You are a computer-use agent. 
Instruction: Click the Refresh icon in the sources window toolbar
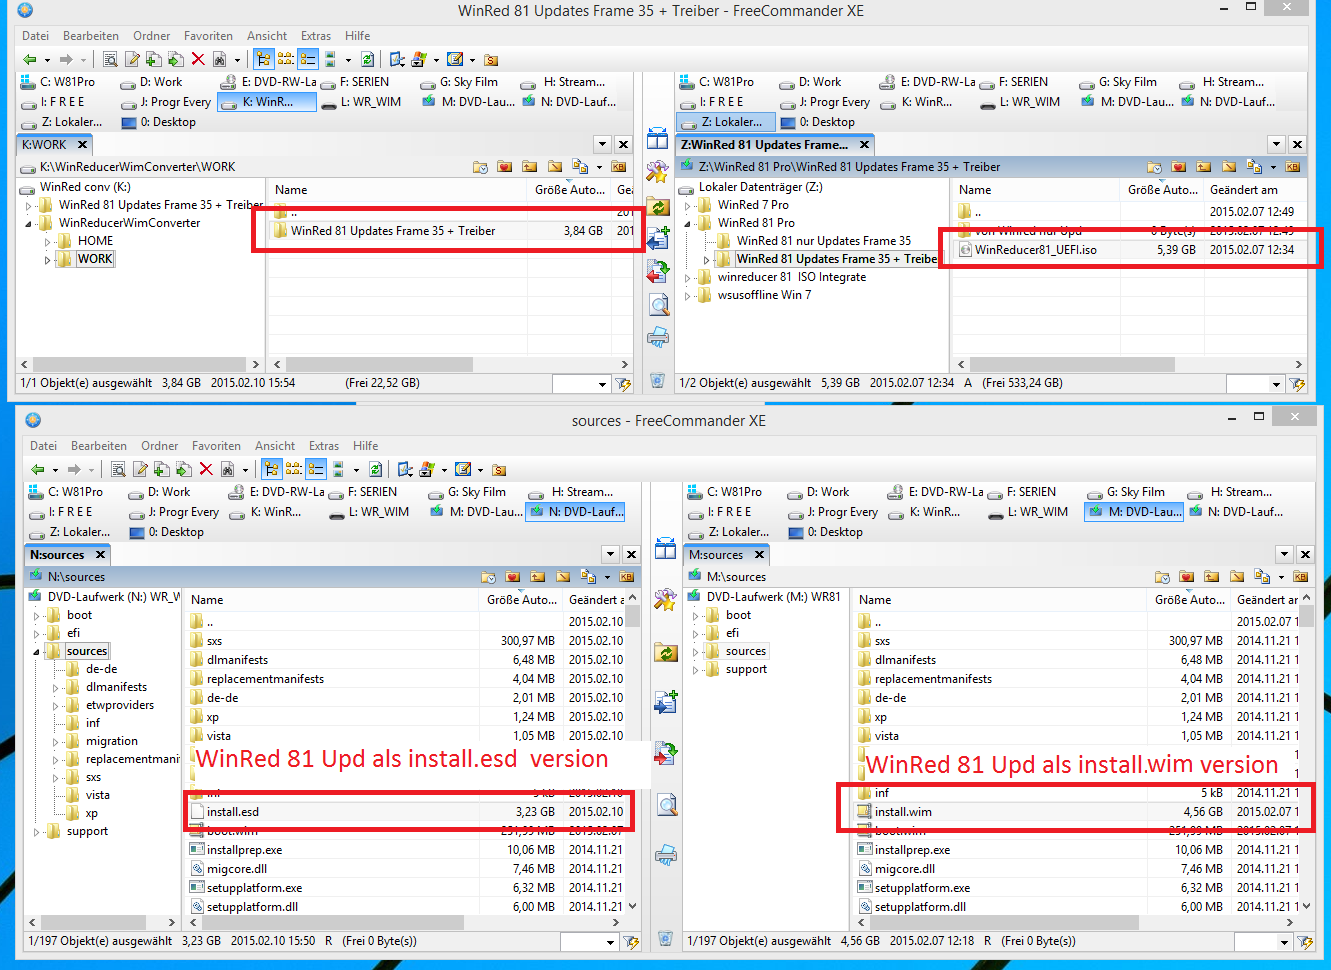(x=375, y=469)
